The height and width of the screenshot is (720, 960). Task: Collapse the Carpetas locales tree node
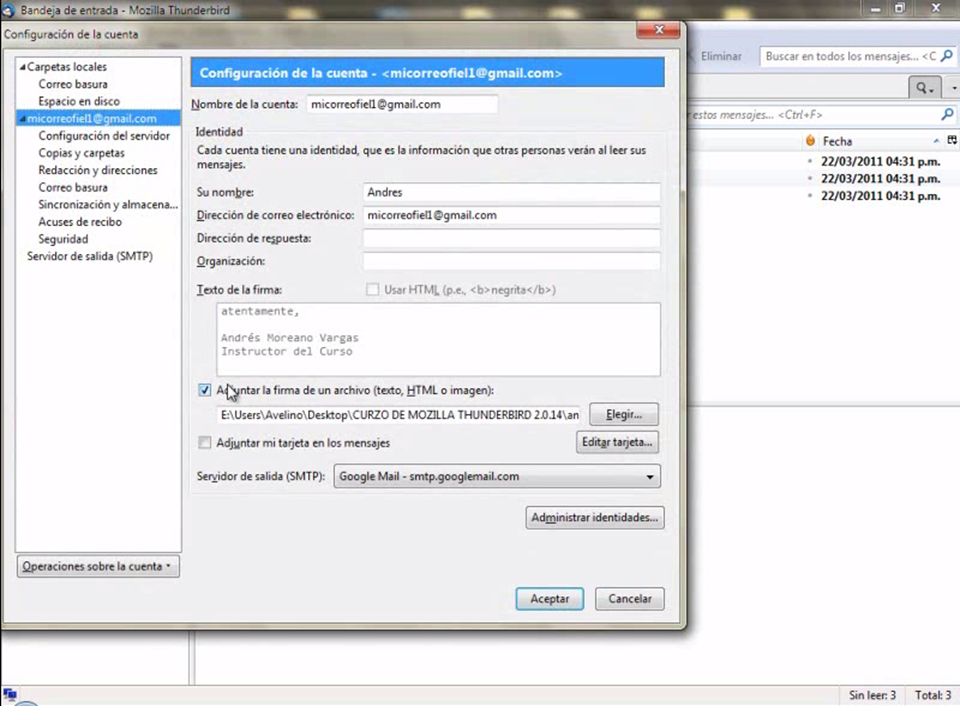[22, 67]
